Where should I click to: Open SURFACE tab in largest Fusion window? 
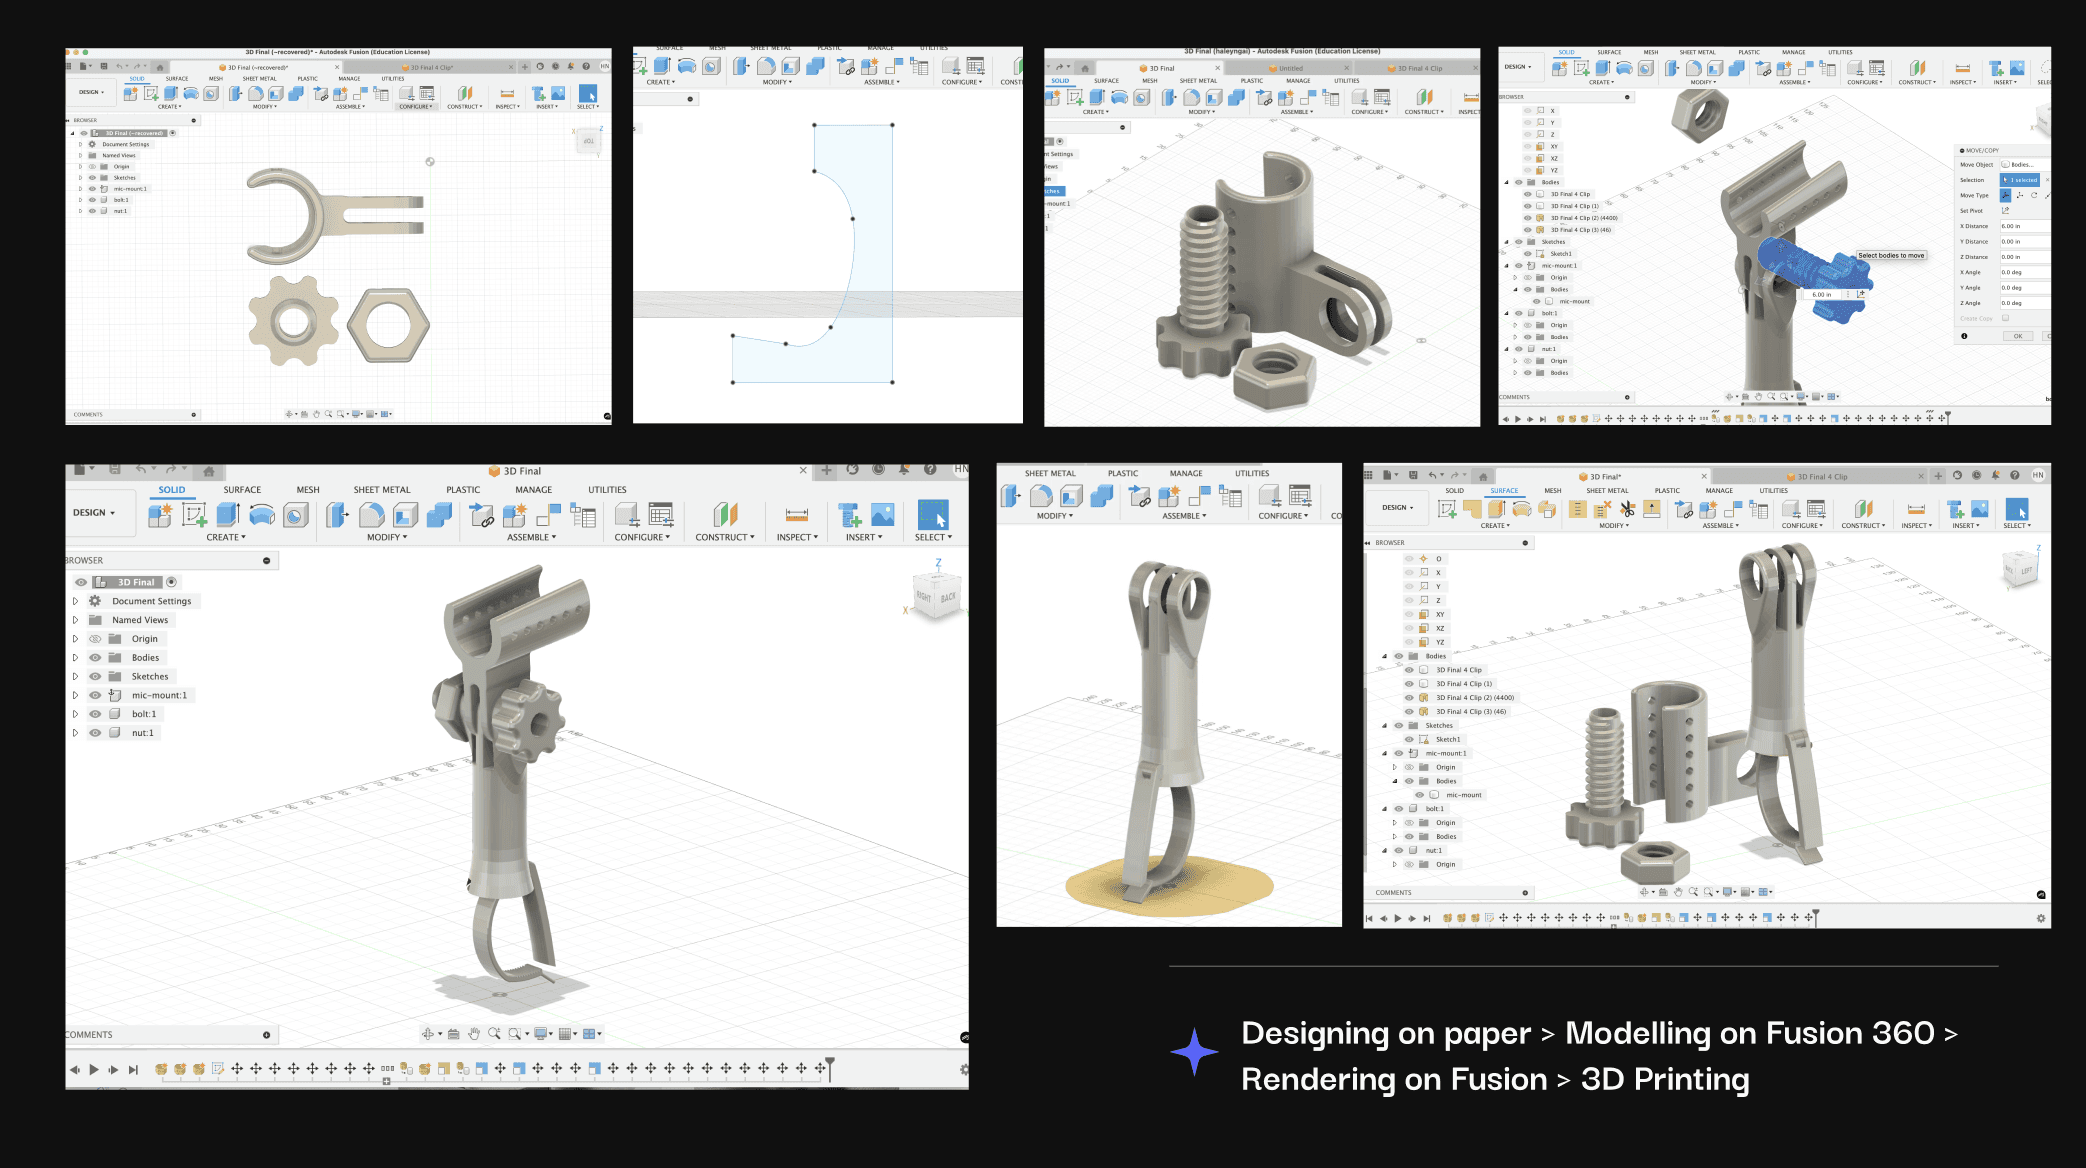click(242, 490)
